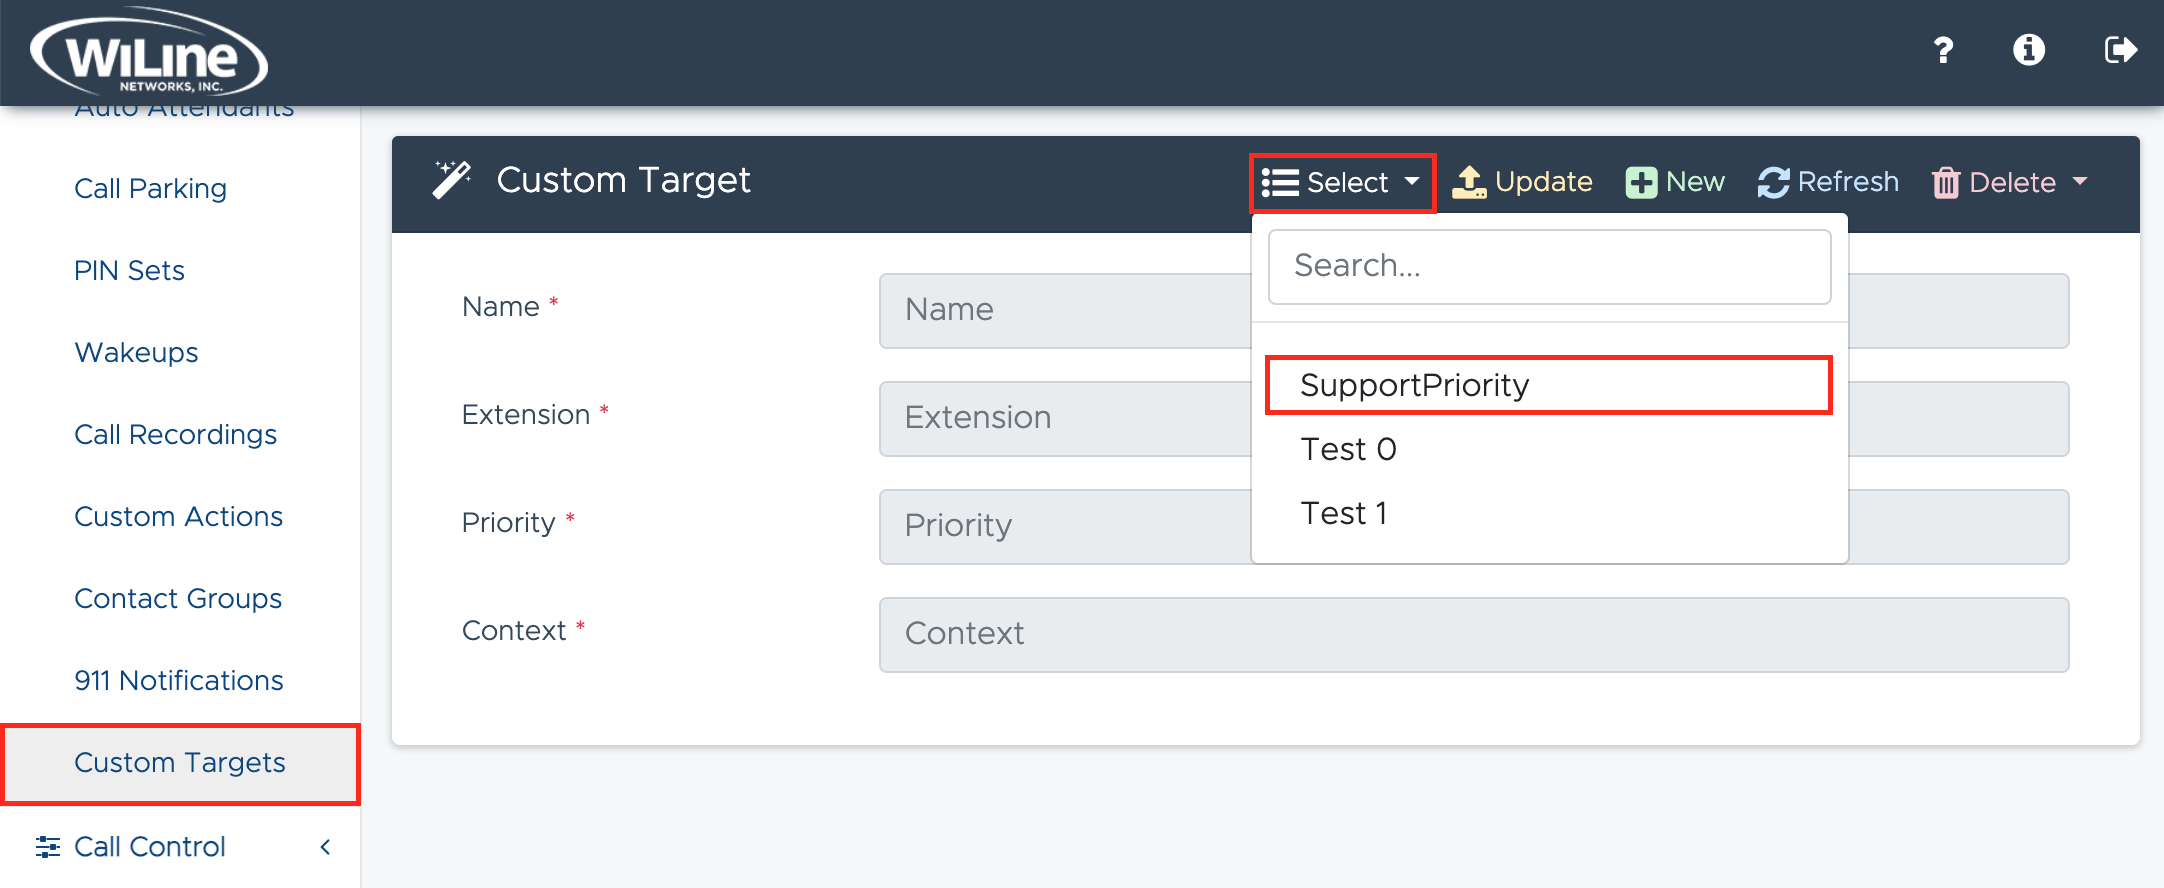This screenshot has height=888, width=2164.
Task: Open the help question mark icon
Action: click(1943, 50)
